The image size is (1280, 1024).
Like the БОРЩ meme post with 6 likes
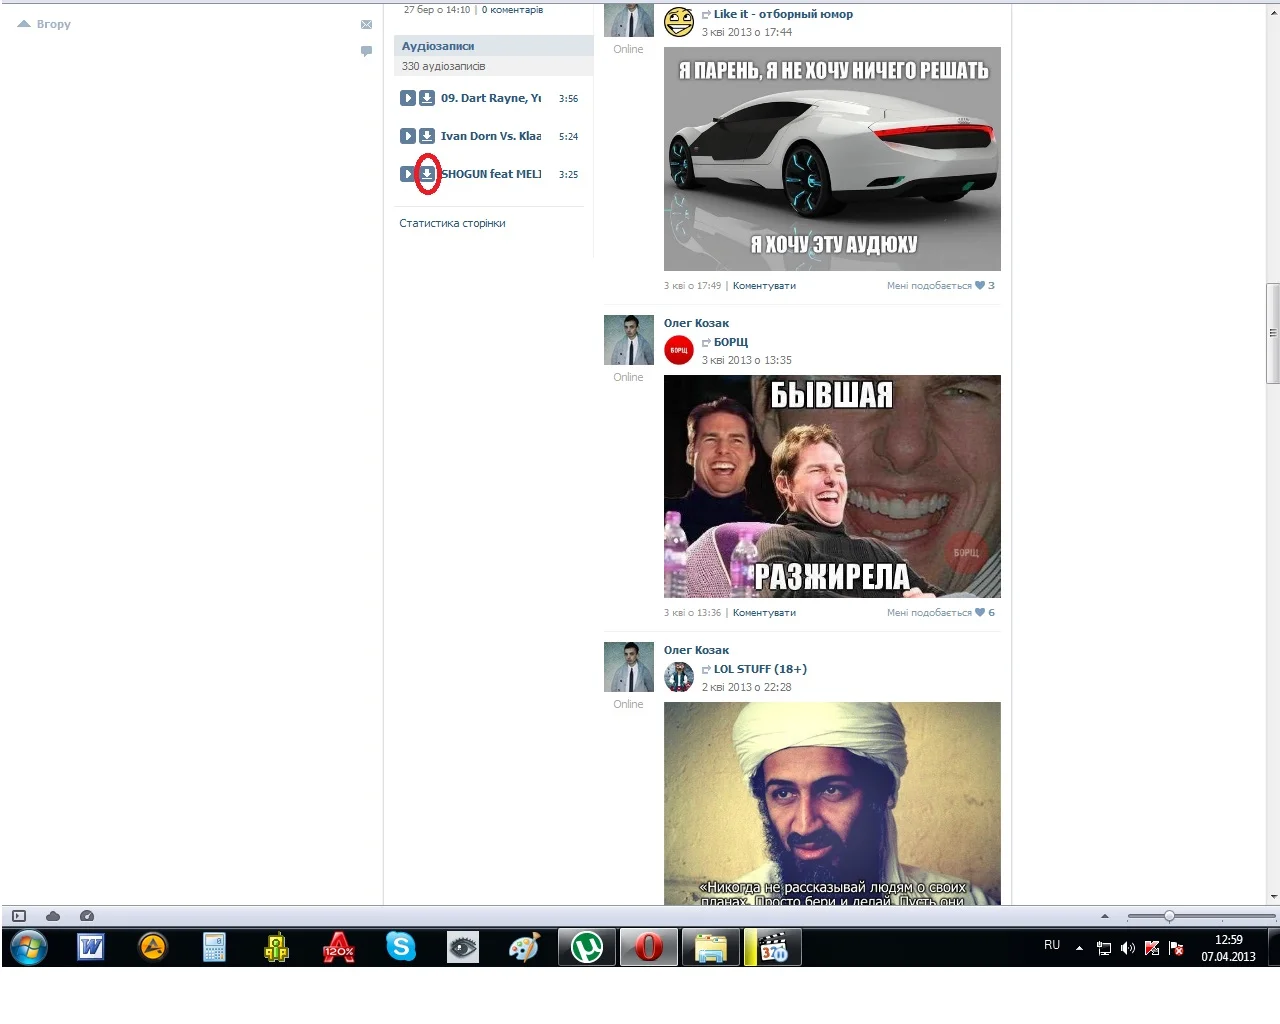pos(941,613)
